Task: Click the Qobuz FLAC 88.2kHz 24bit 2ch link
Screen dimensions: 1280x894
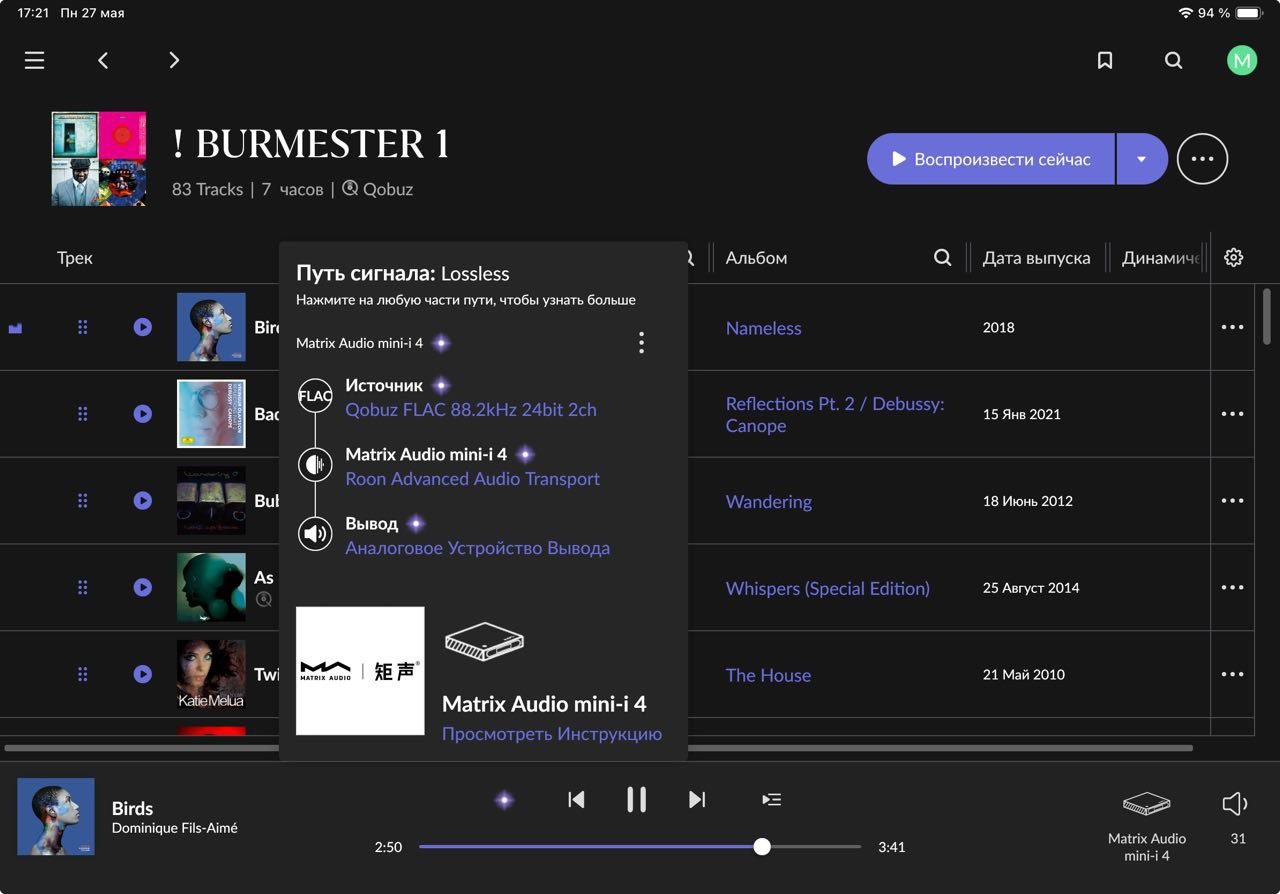Action: (471, 410)
